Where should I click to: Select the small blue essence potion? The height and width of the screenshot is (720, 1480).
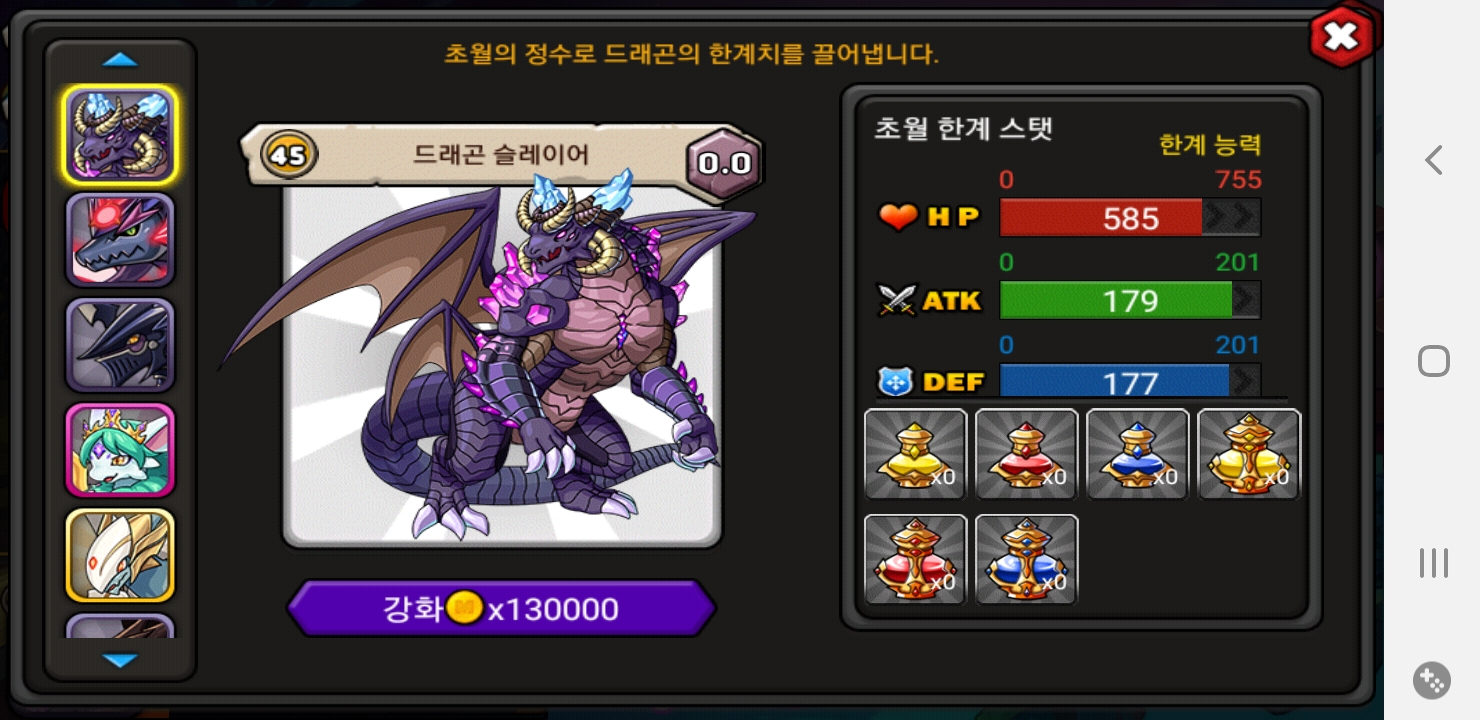(x=1137, y=454)
